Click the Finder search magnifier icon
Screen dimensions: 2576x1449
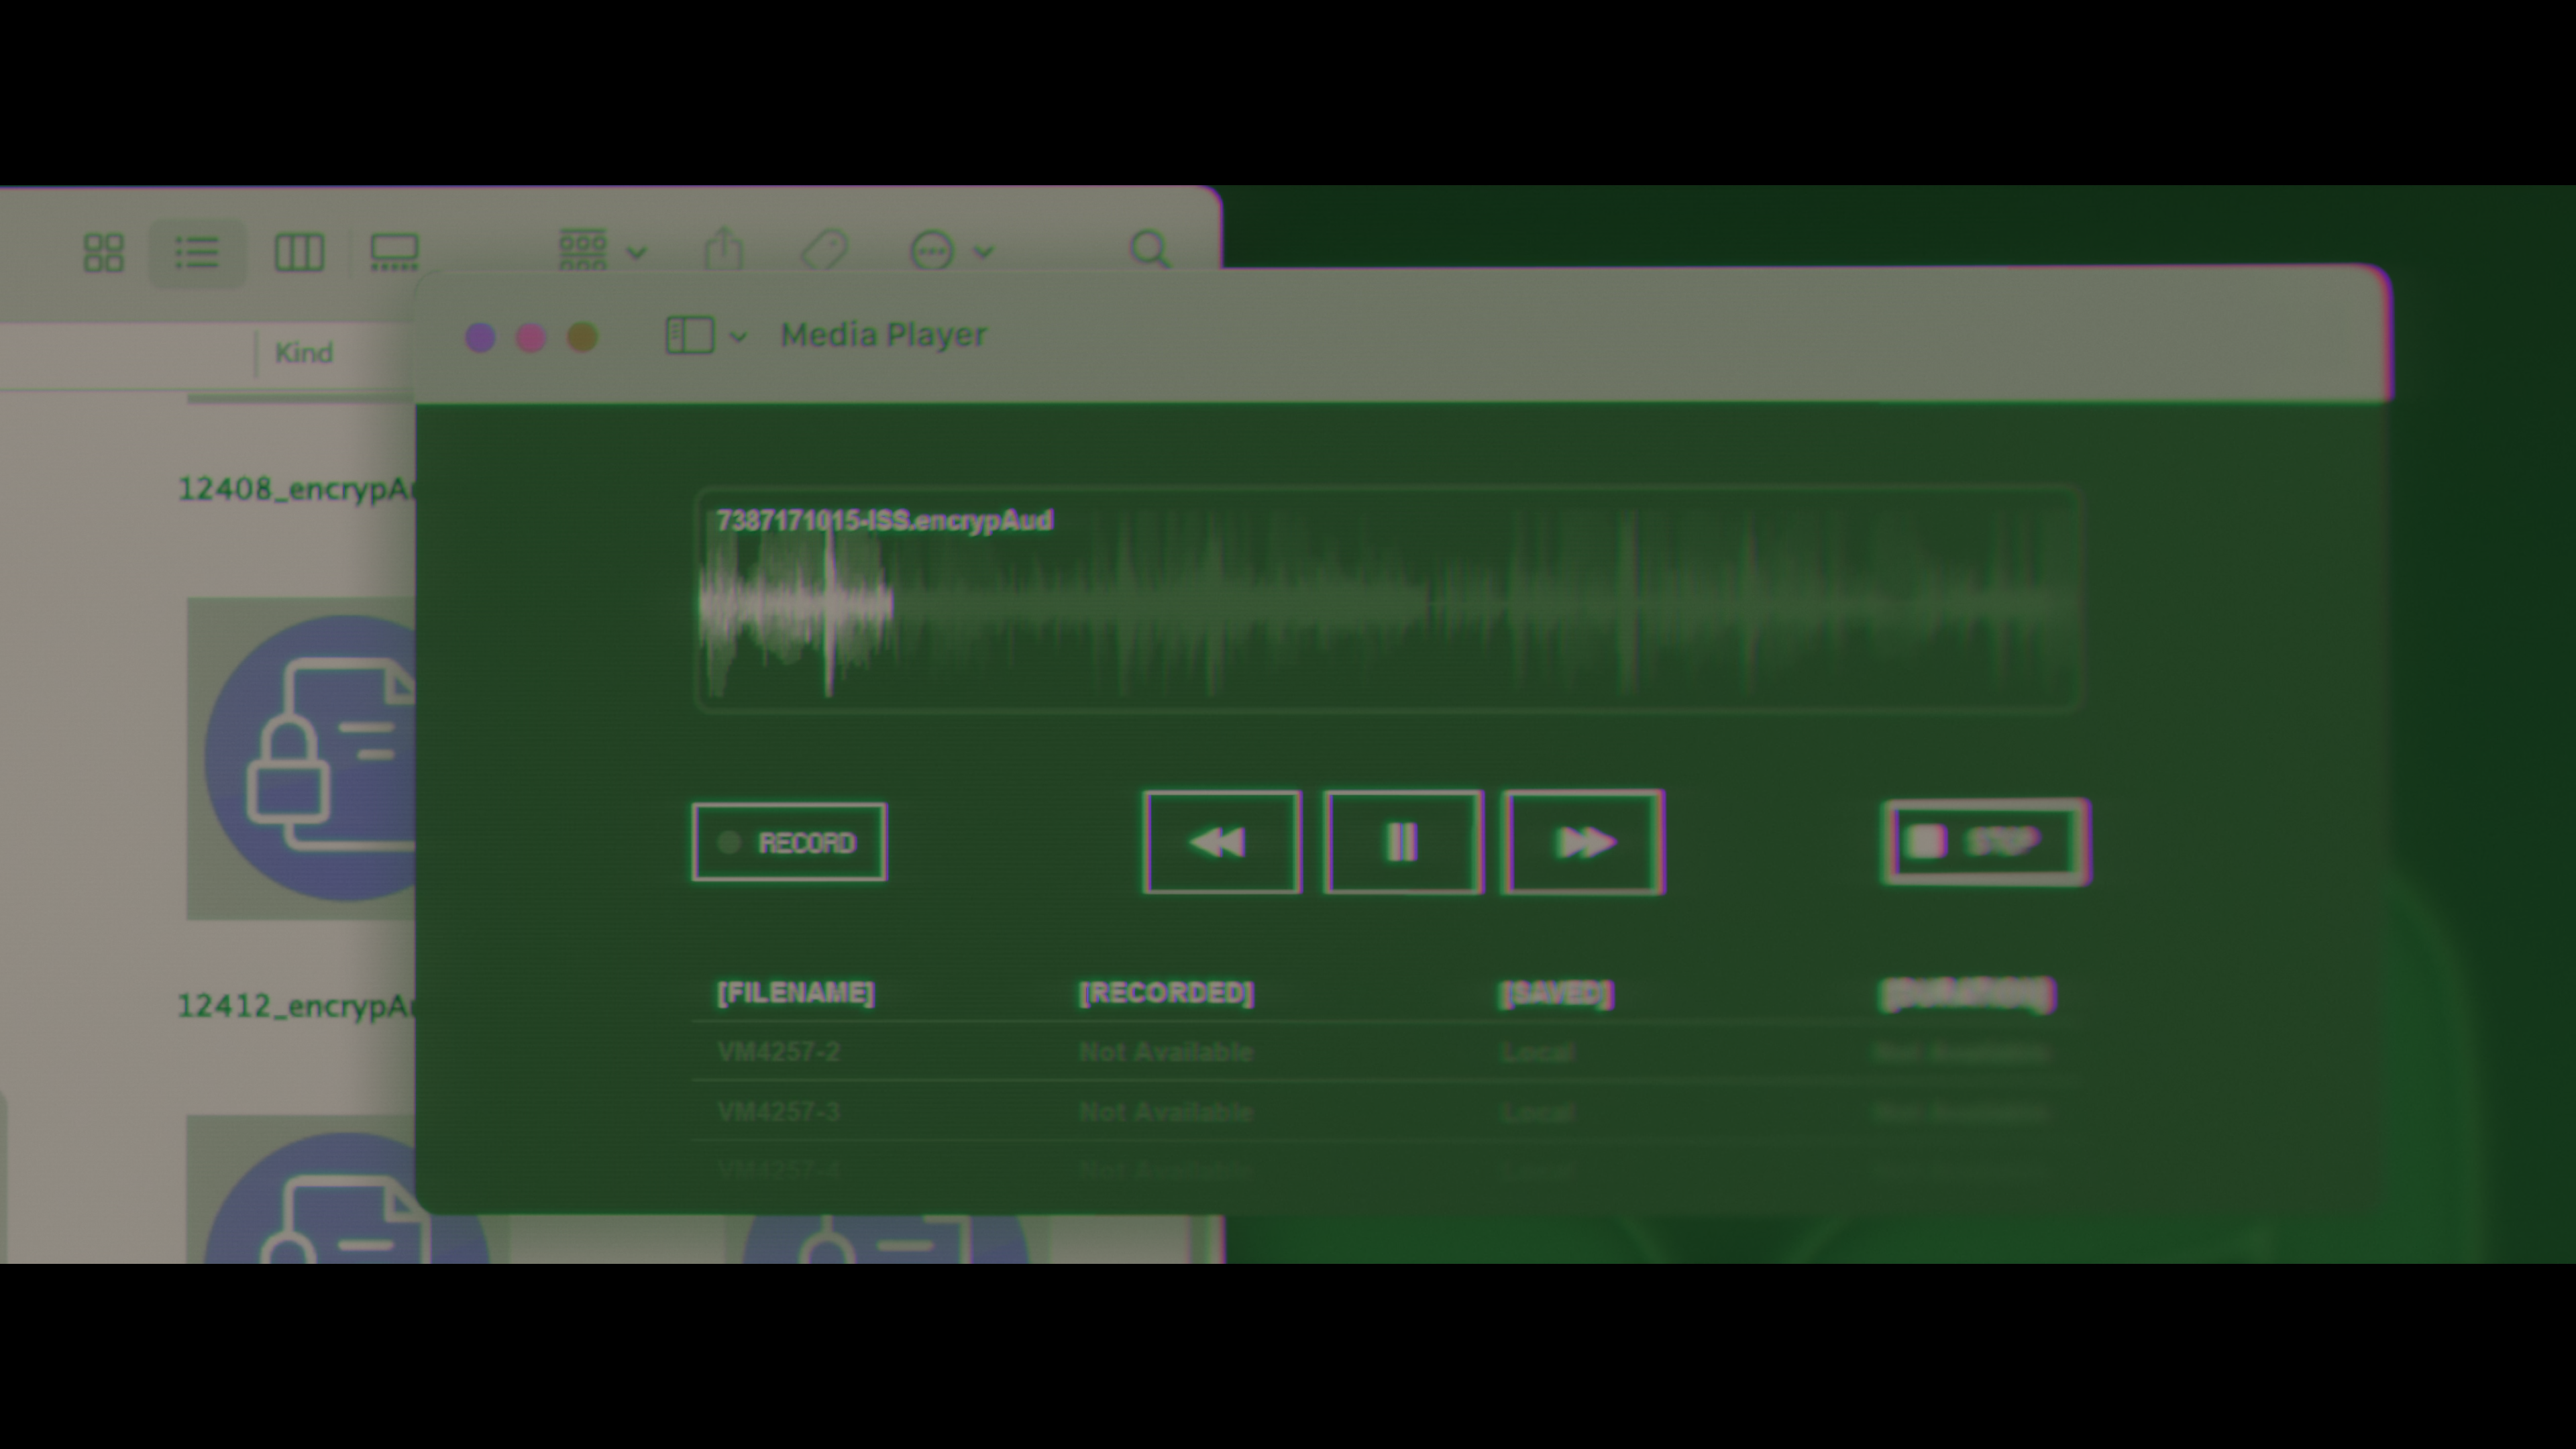tap(1149, 249)
